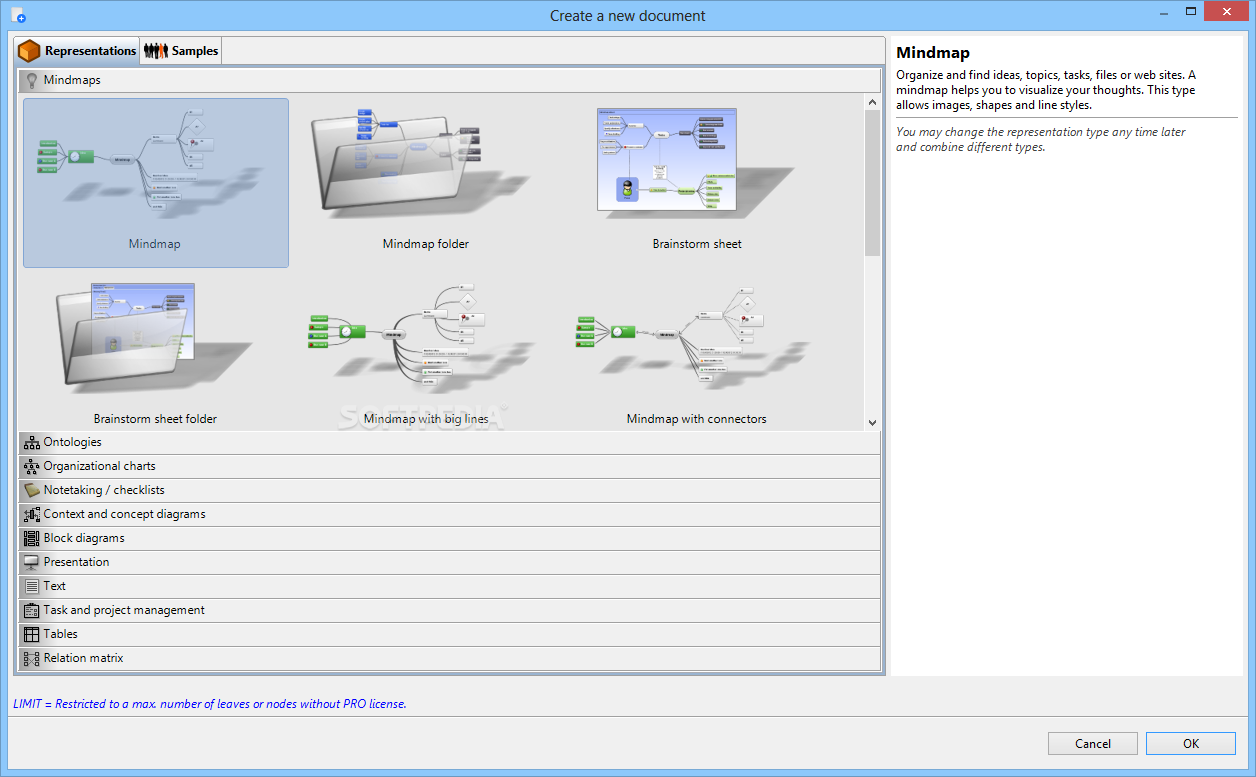Click the Mindmaps lightbulb icon
This screenshot has width=1256, height=777.
(x=31, y=80)
